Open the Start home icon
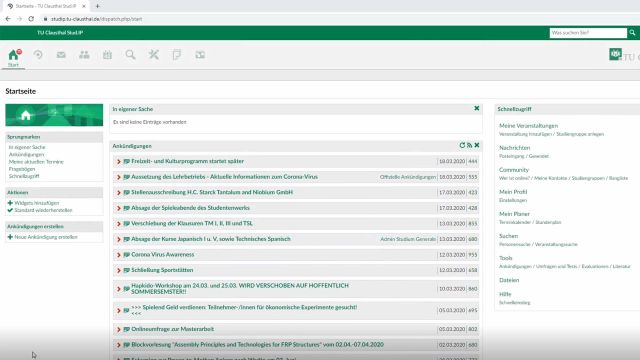 (x=13, y=55)
